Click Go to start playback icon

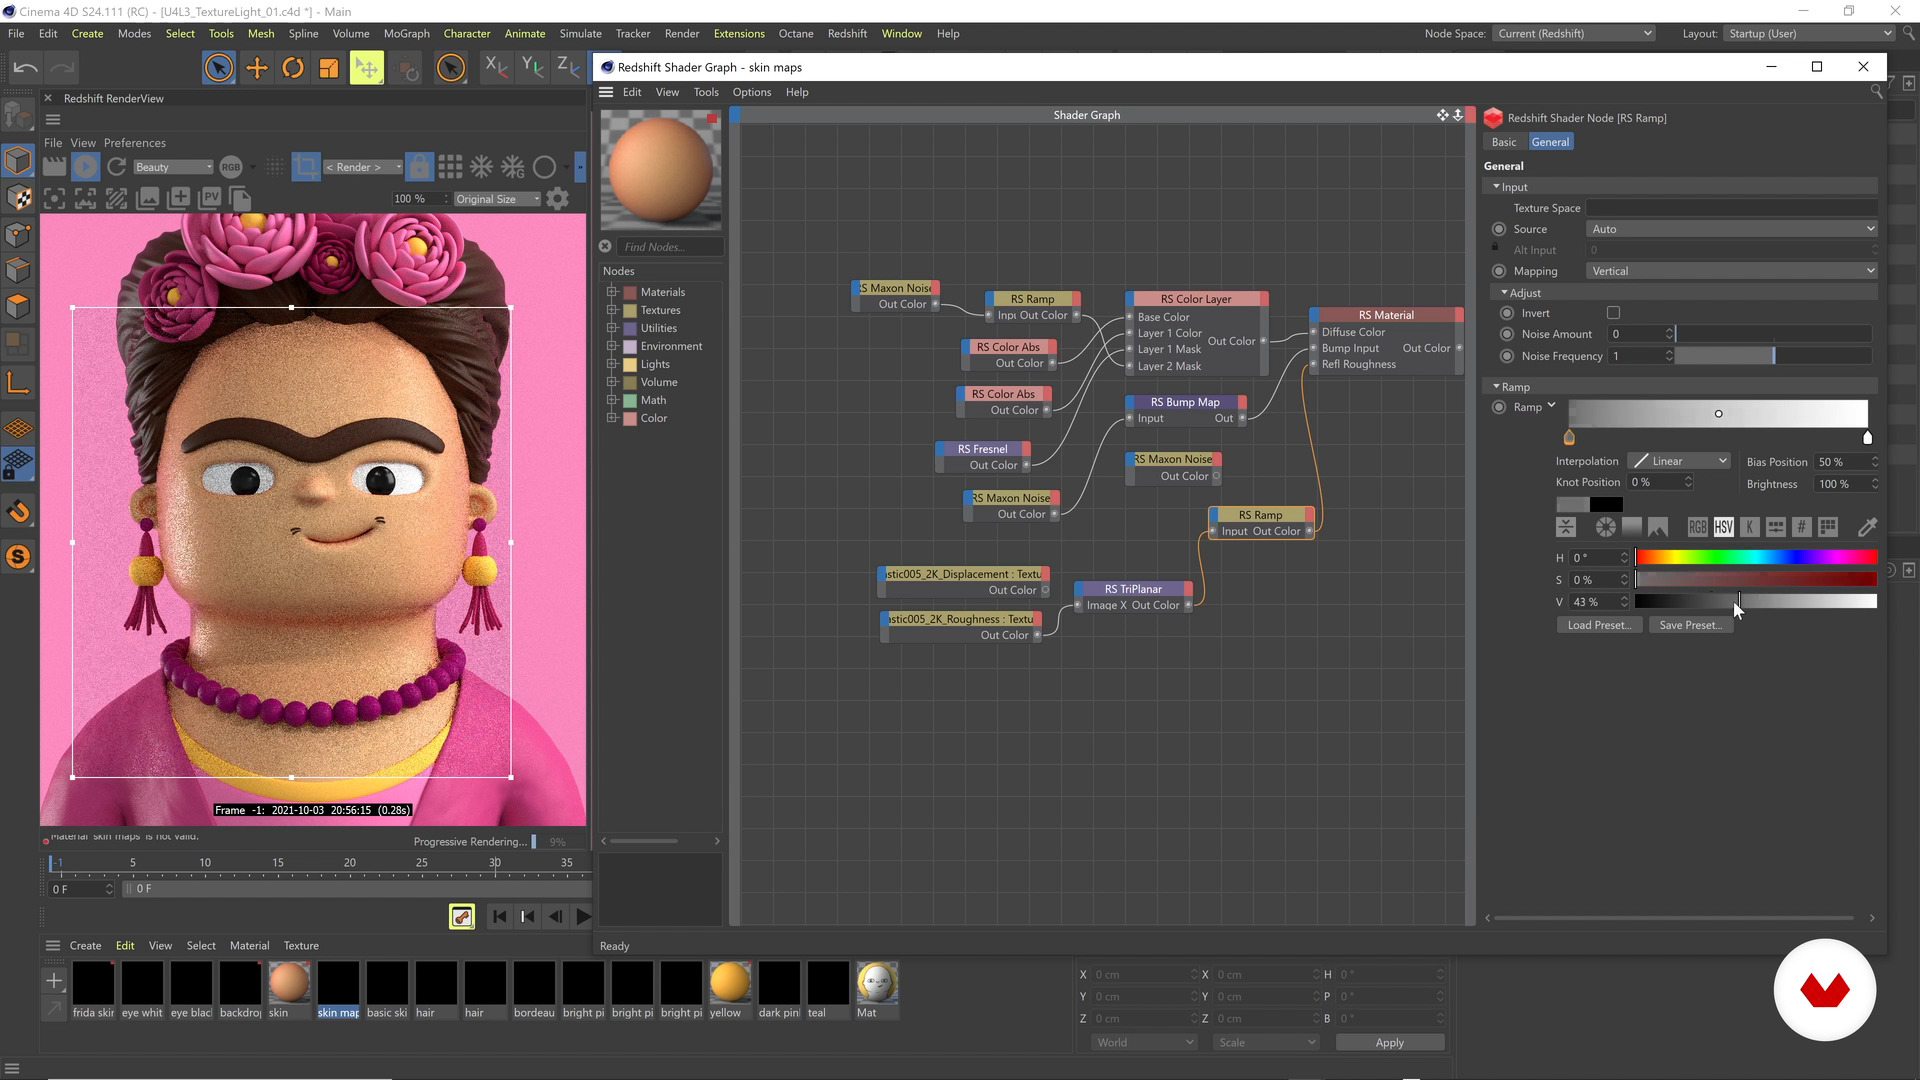click(x=499, y=916)
